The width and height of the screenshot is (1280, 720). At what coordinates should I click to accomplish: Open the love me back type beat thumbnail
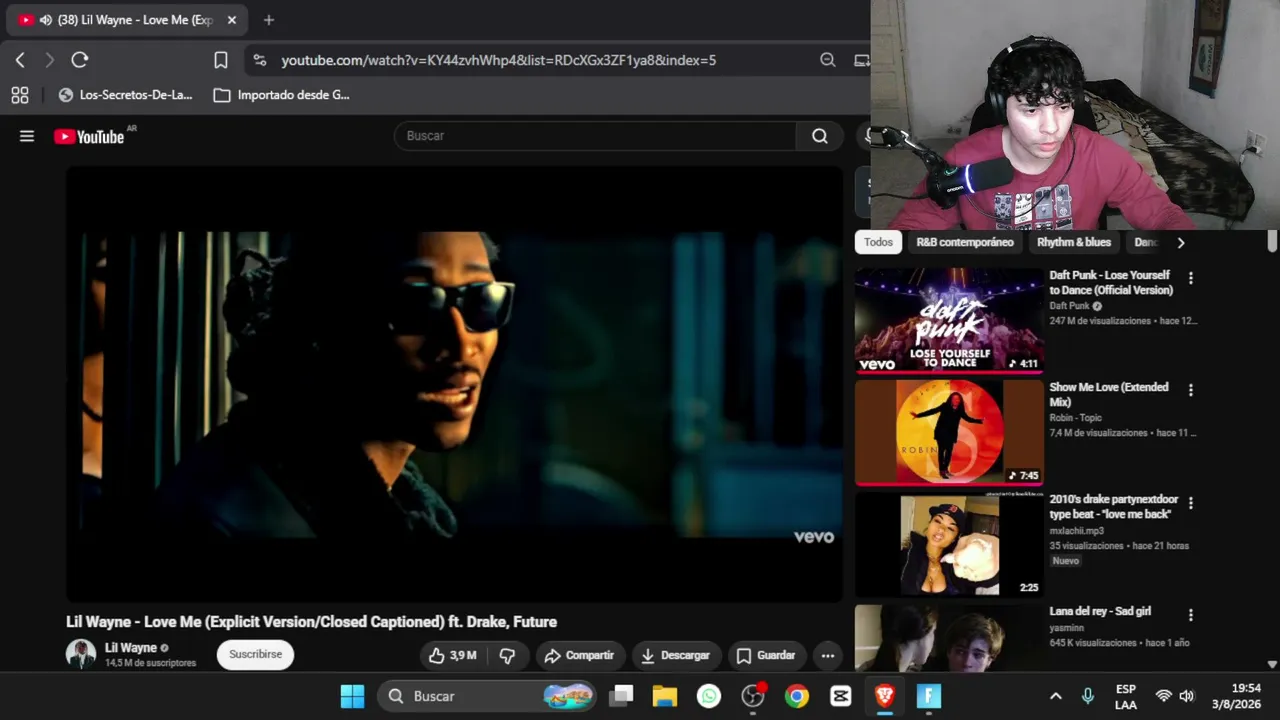point(949,544)
